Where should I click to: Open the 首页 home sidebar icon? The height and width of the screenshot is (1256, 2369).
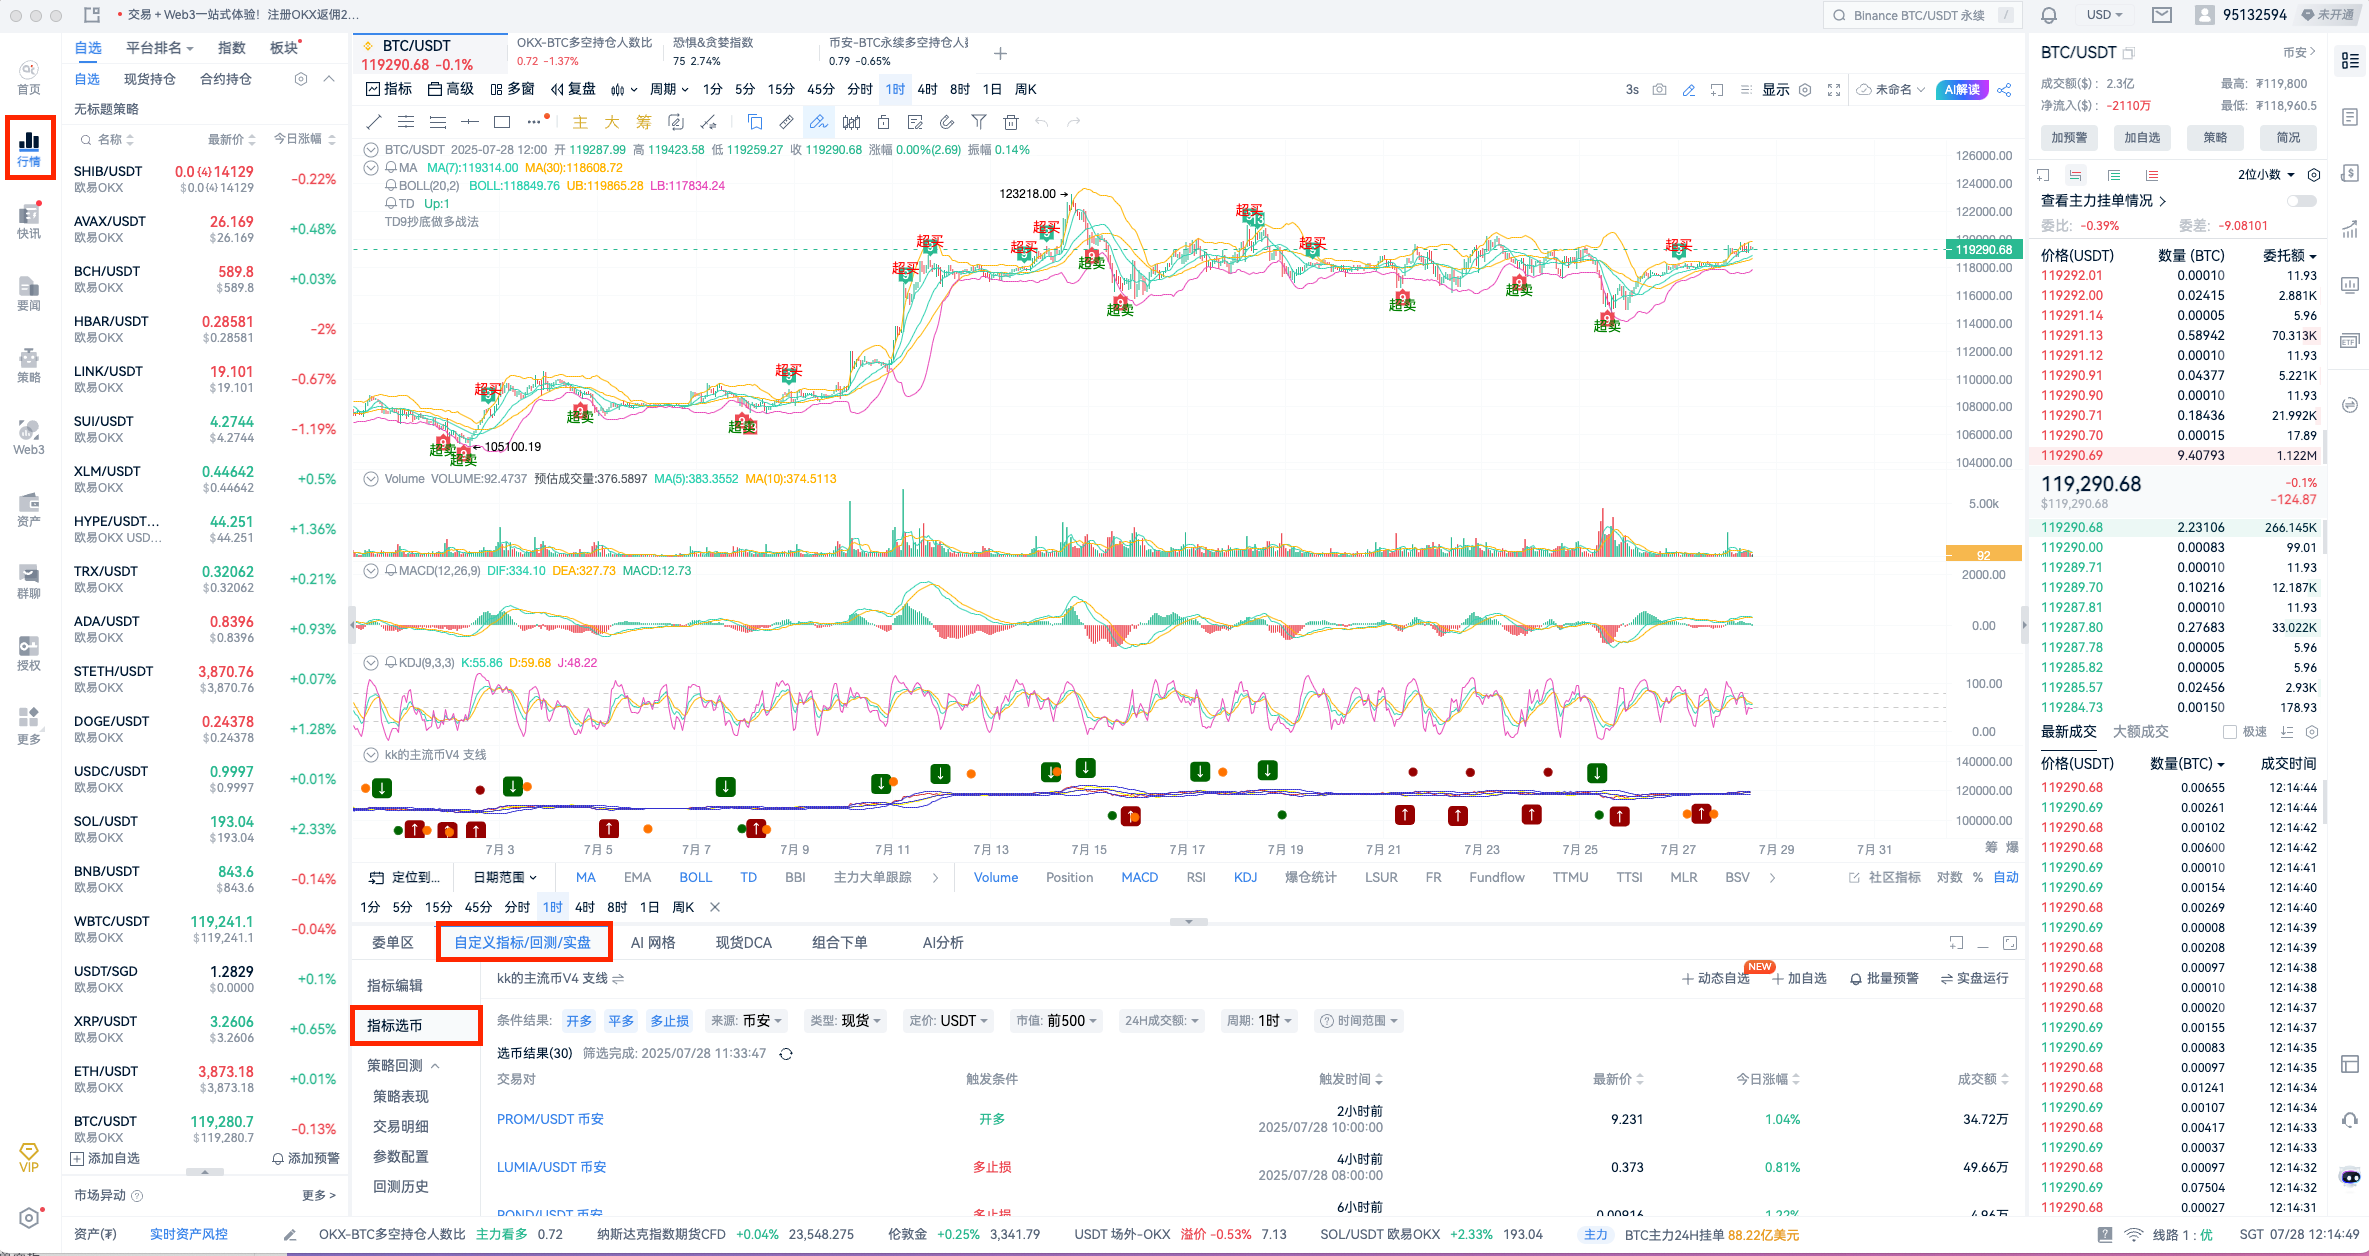point(29,77)
